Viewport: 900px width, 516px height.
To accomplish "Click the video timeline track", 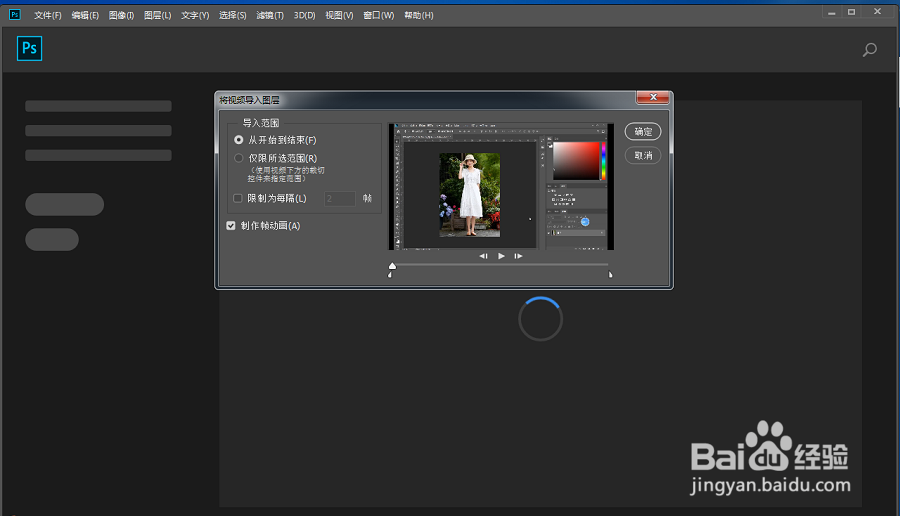I will 500,265.
